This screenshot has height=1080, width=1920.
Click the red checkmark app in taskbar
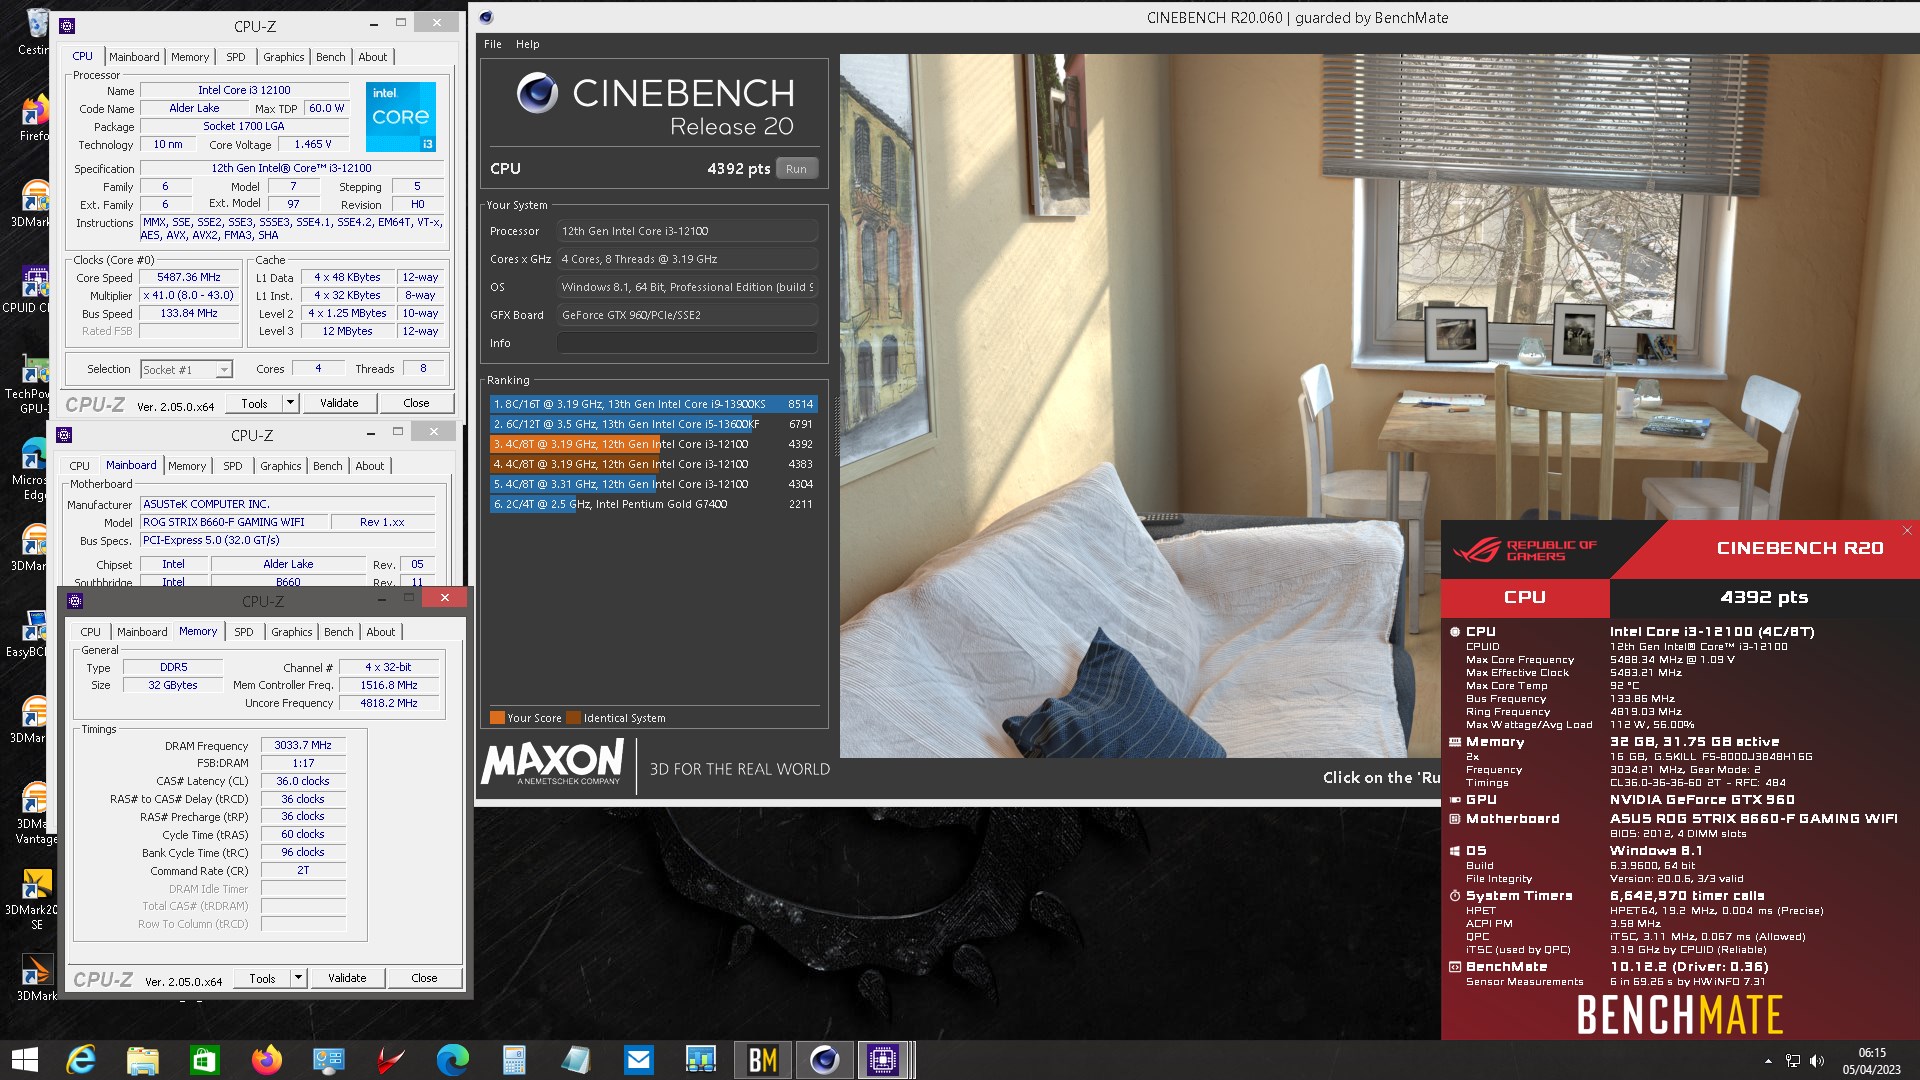click(x=391, y=1060)
